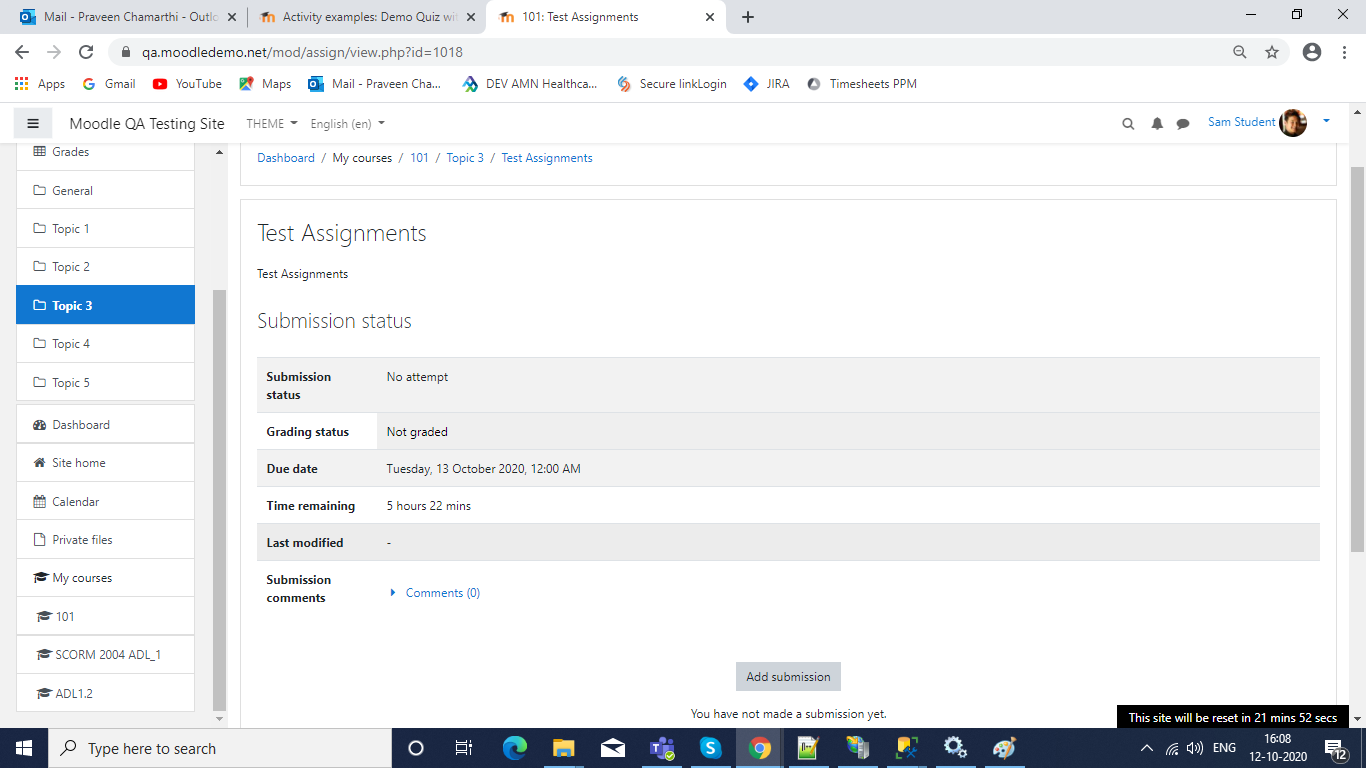Go back using the browser back arrow
The width and height of the screenshot is (1366, 768).
tap(22, 52)
